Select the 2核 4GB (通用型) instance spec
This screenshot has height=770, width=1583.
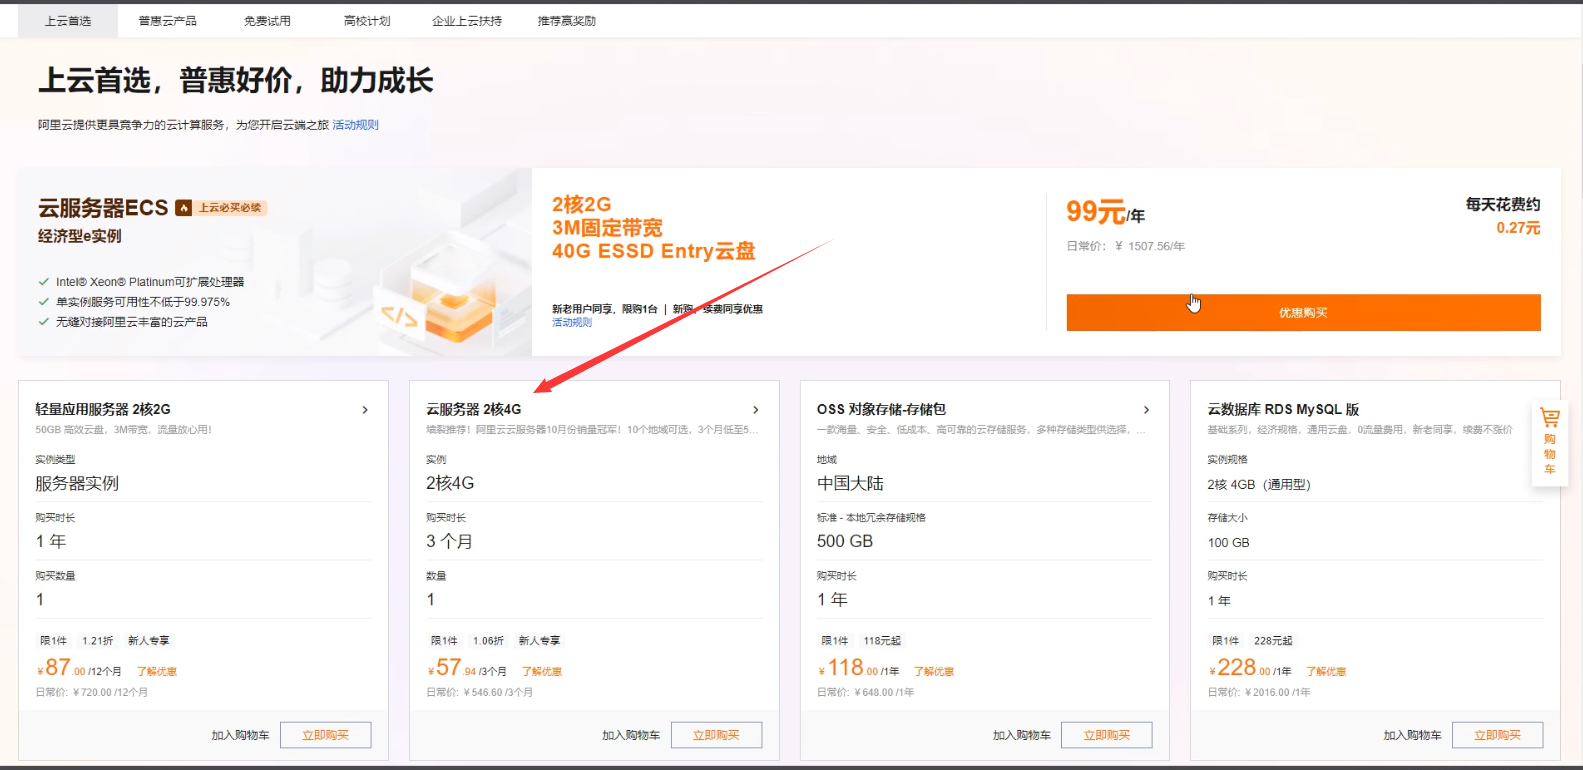coord(1375,485)
